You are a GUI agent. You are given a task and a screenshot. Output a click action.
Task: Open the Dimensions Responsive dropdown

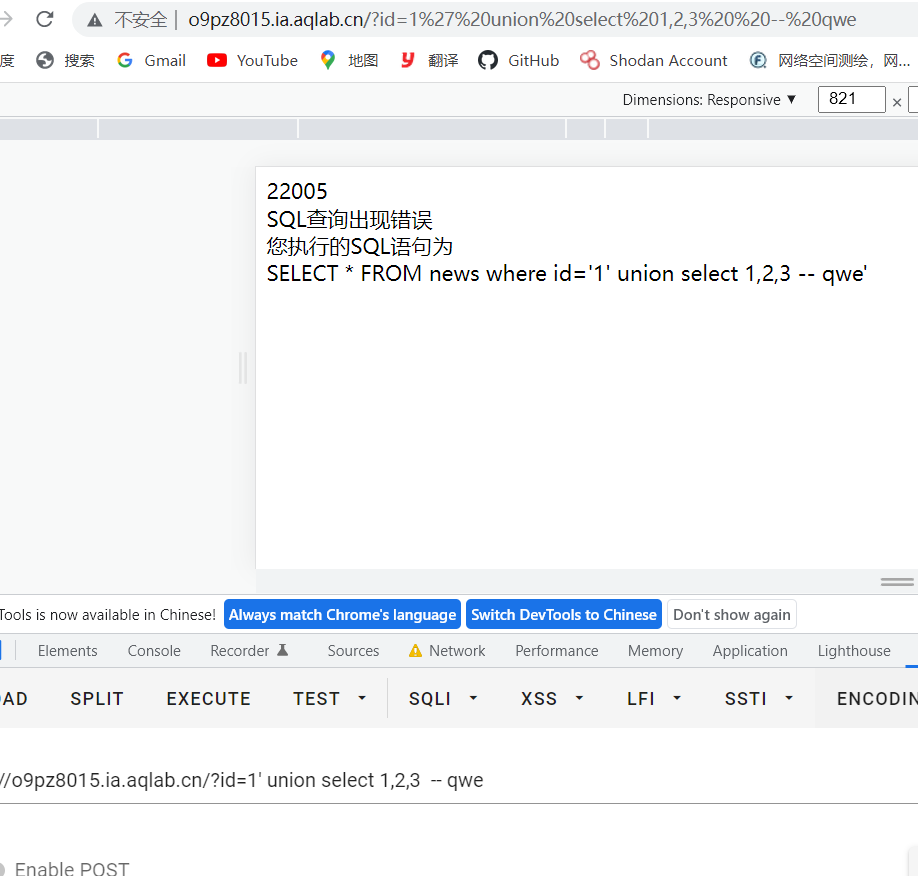pos(710,99)
